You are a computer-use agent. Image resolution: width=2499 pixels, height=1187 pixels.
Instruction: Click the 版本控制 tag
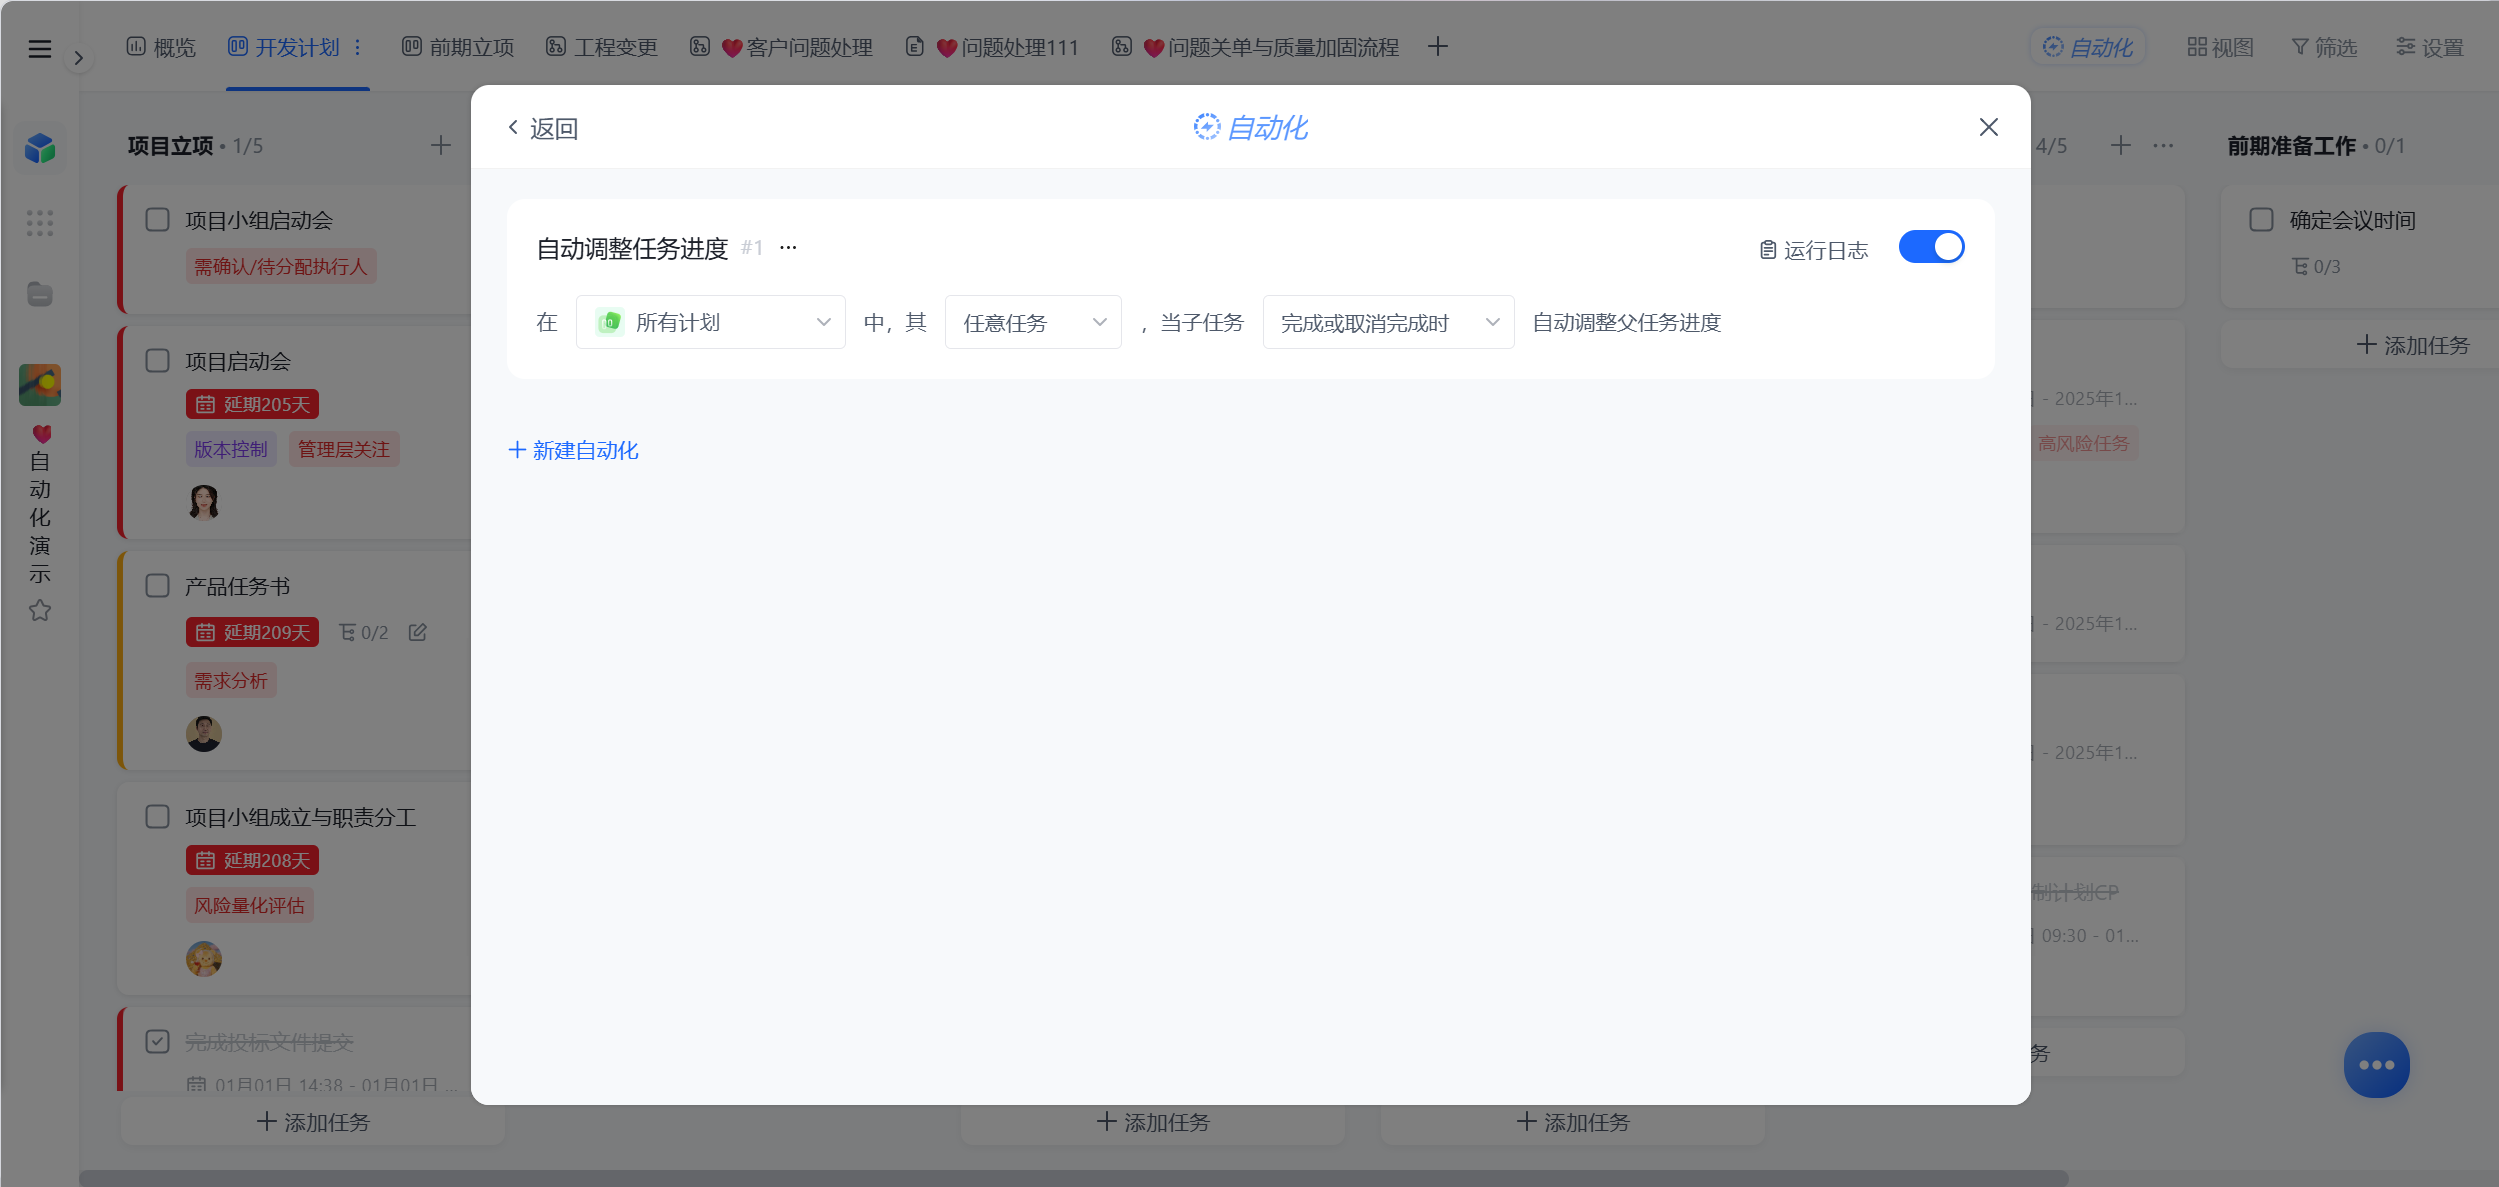pos(231,449)
